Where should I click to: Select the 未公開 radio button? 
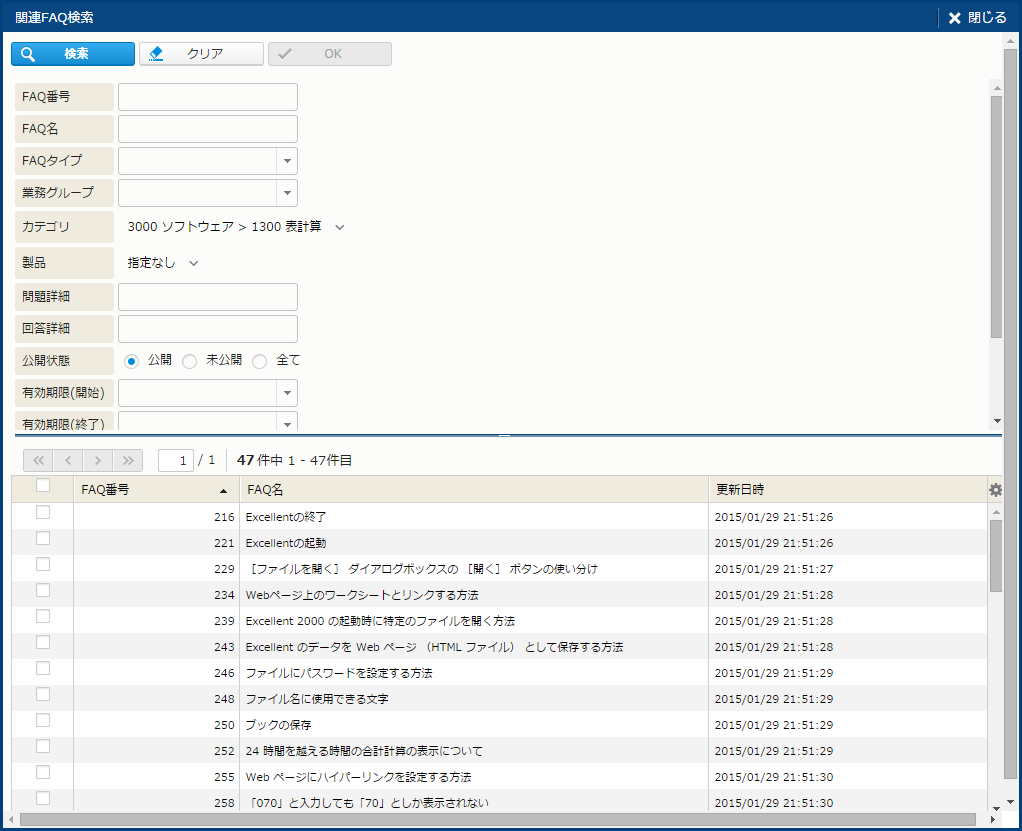point(190,361)
